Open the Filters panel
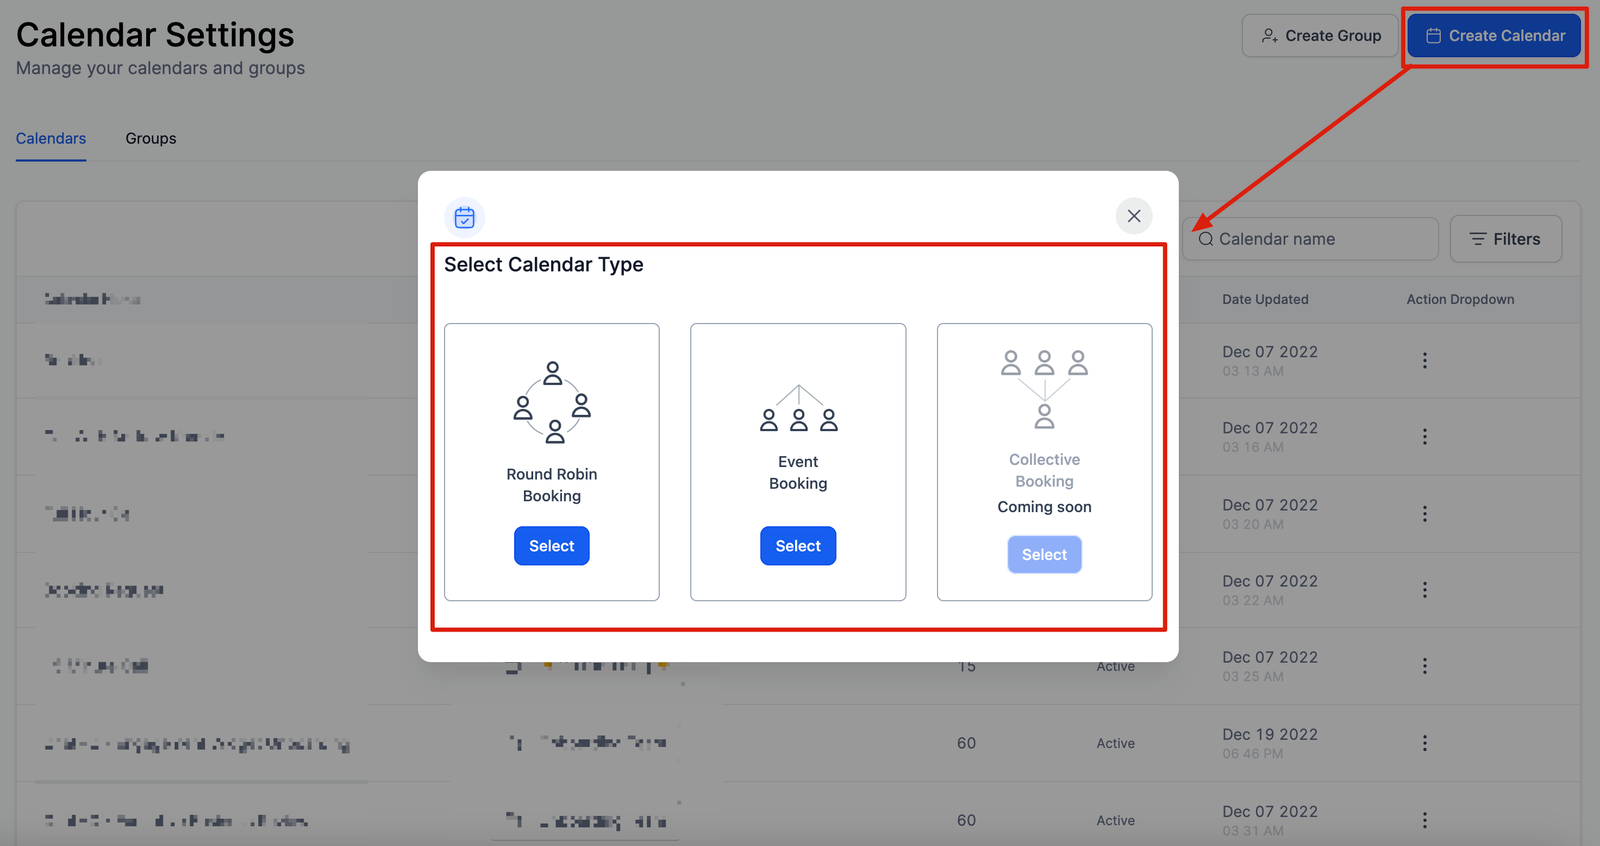Image resolution: width=1600 pixels, height=846 pixels. tap(1505, 239)
